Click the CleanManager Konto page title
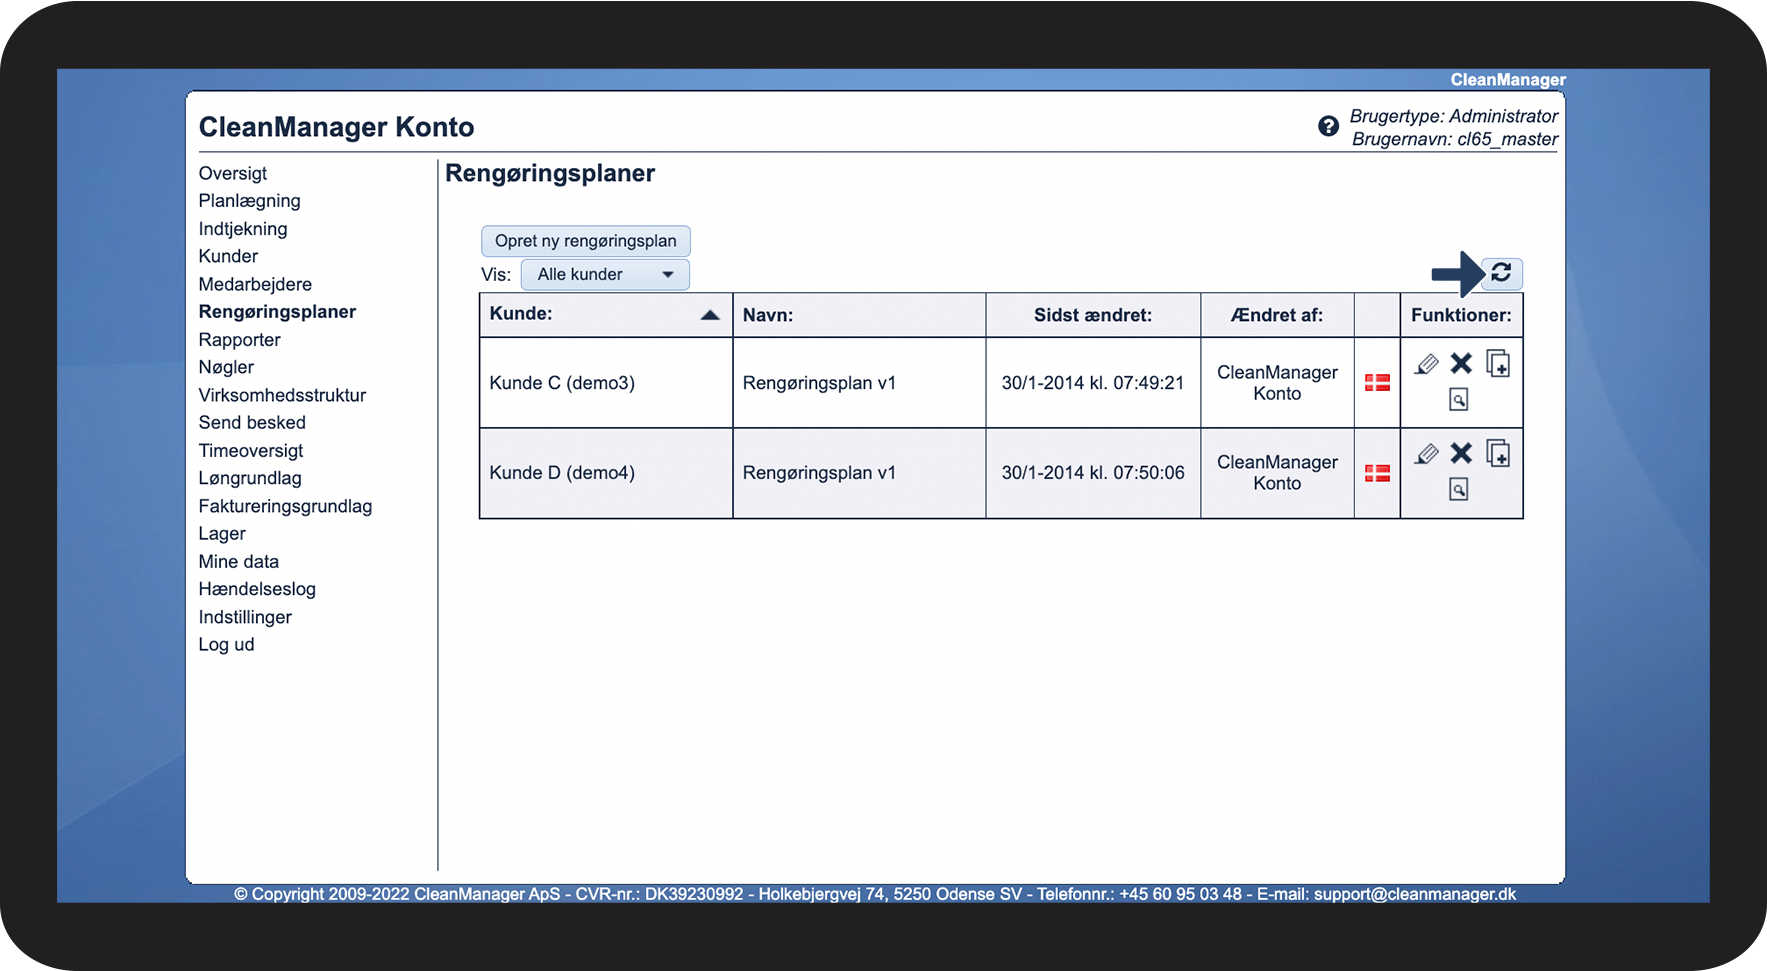The image size is (1767, 971). point(336,127)
